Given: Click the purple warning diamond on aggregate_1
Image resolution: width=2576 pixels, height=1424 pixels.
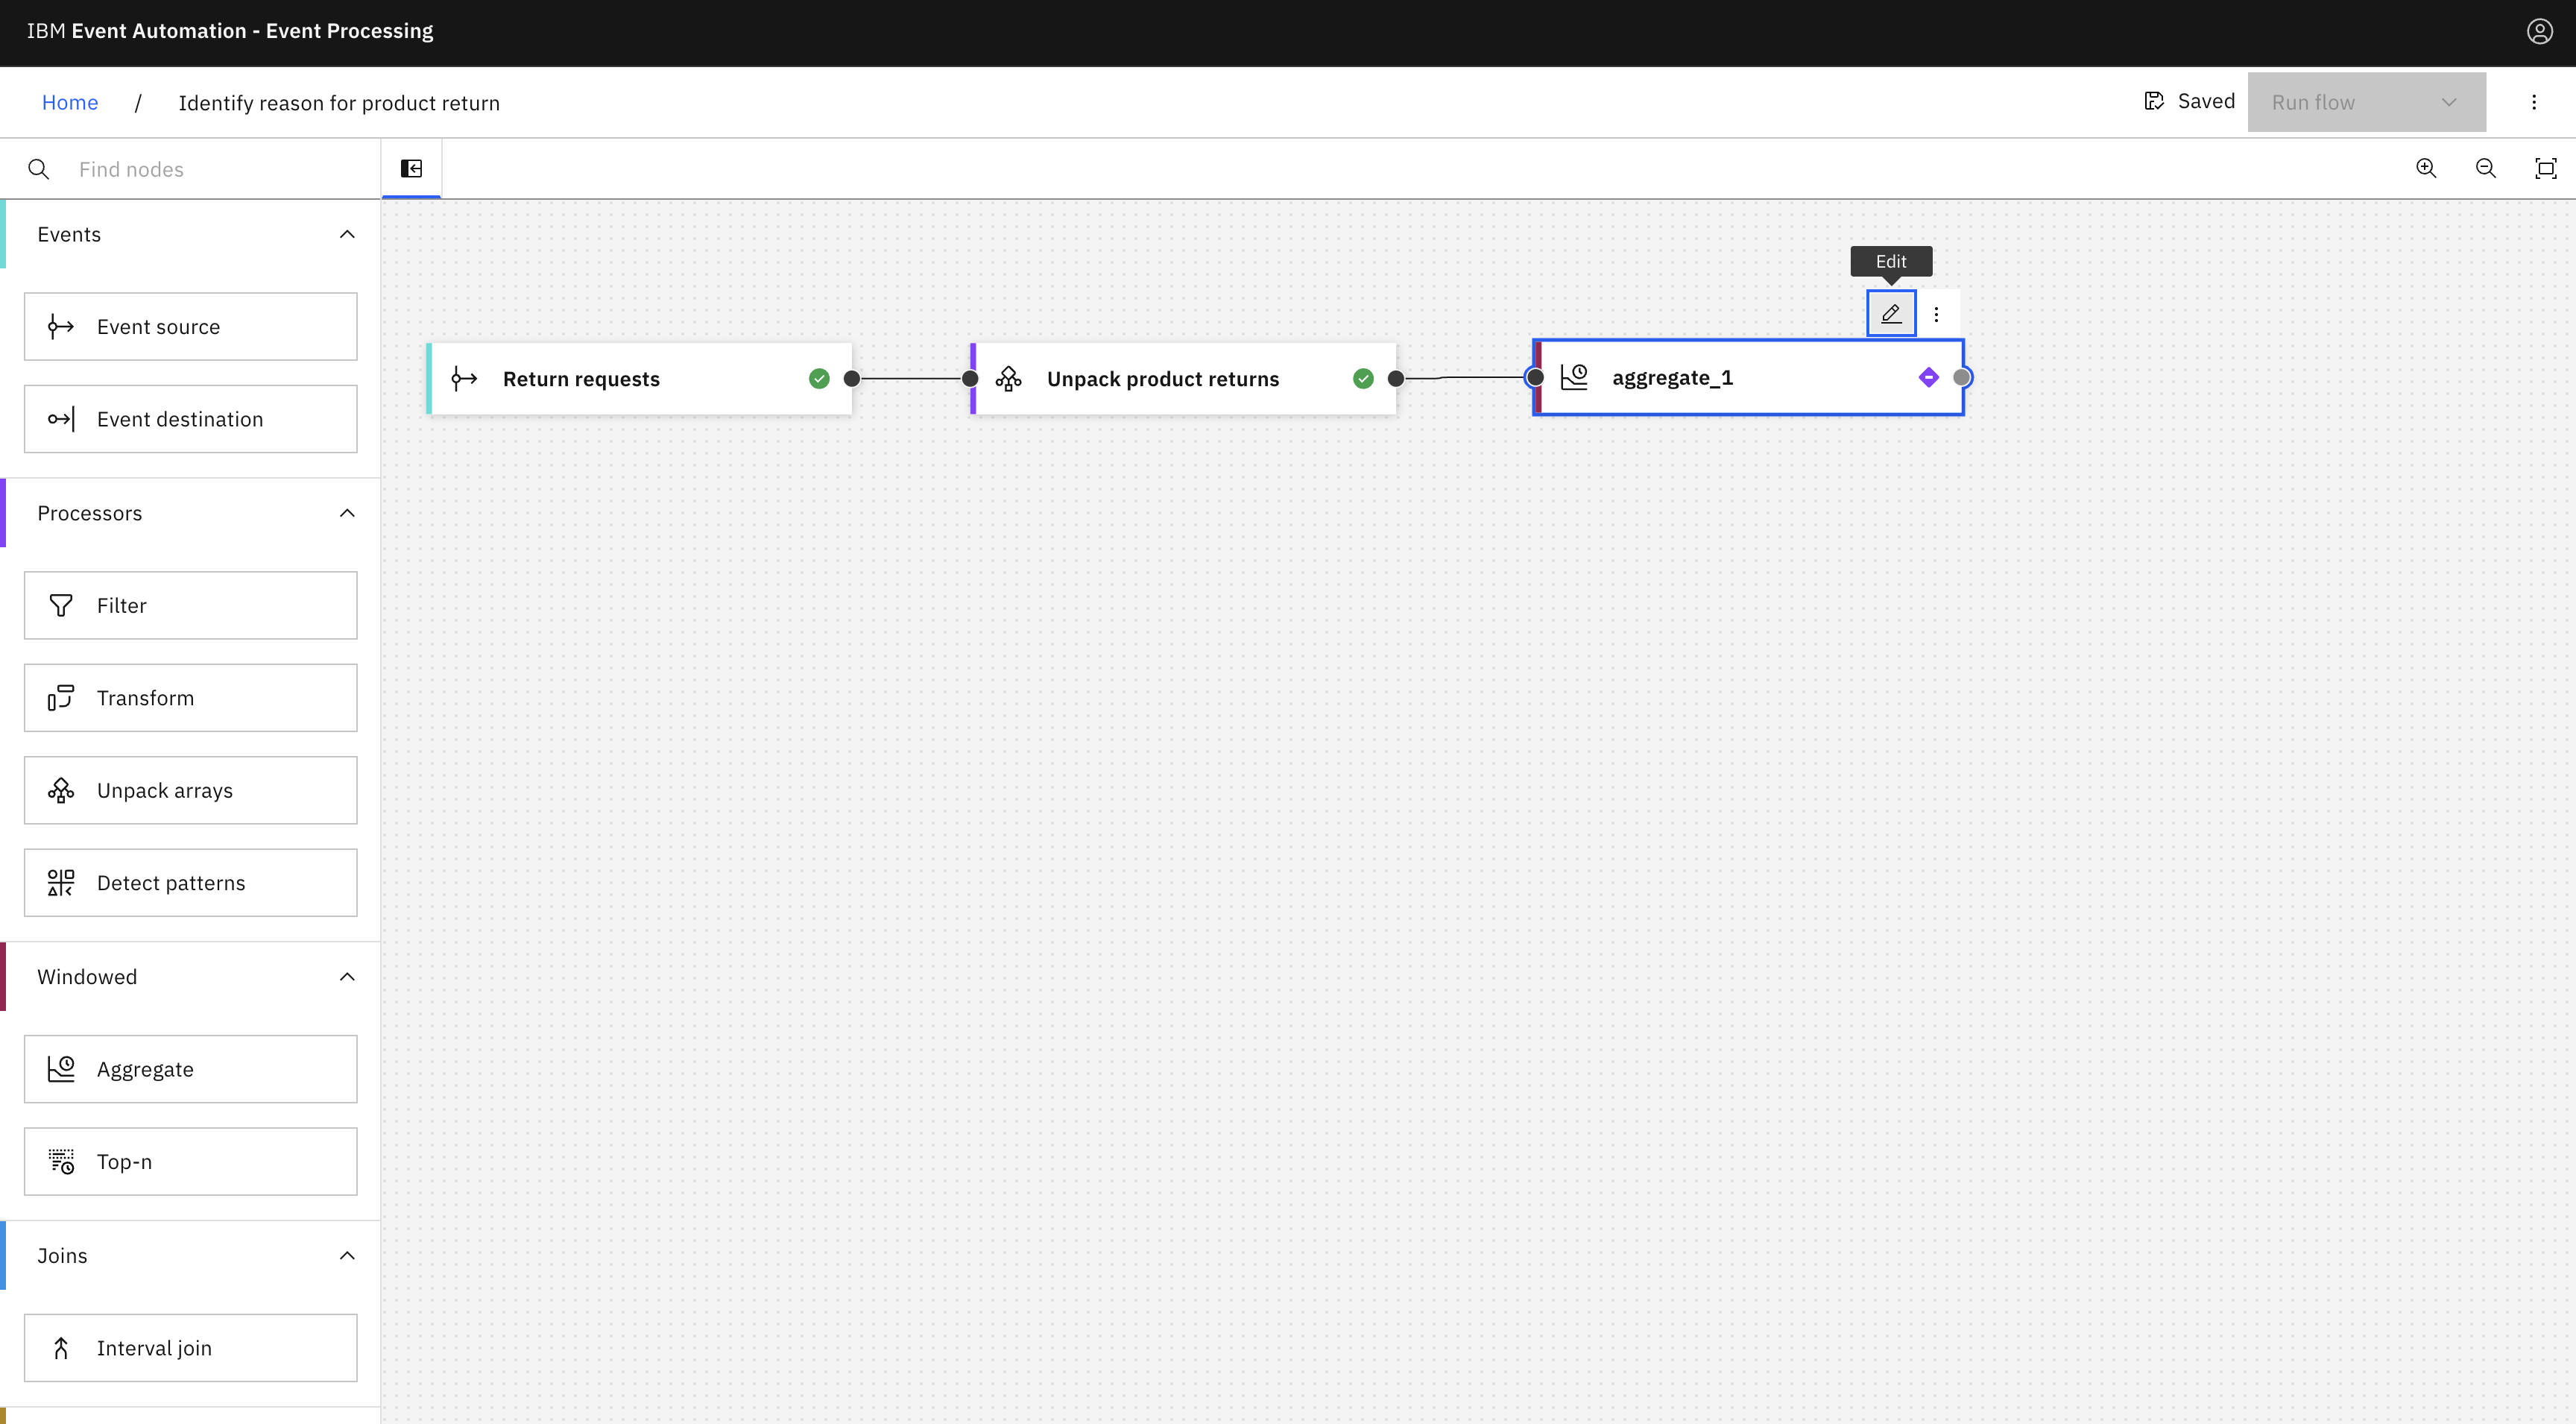Looking at the screenshot, I should tap(1929, 378).
